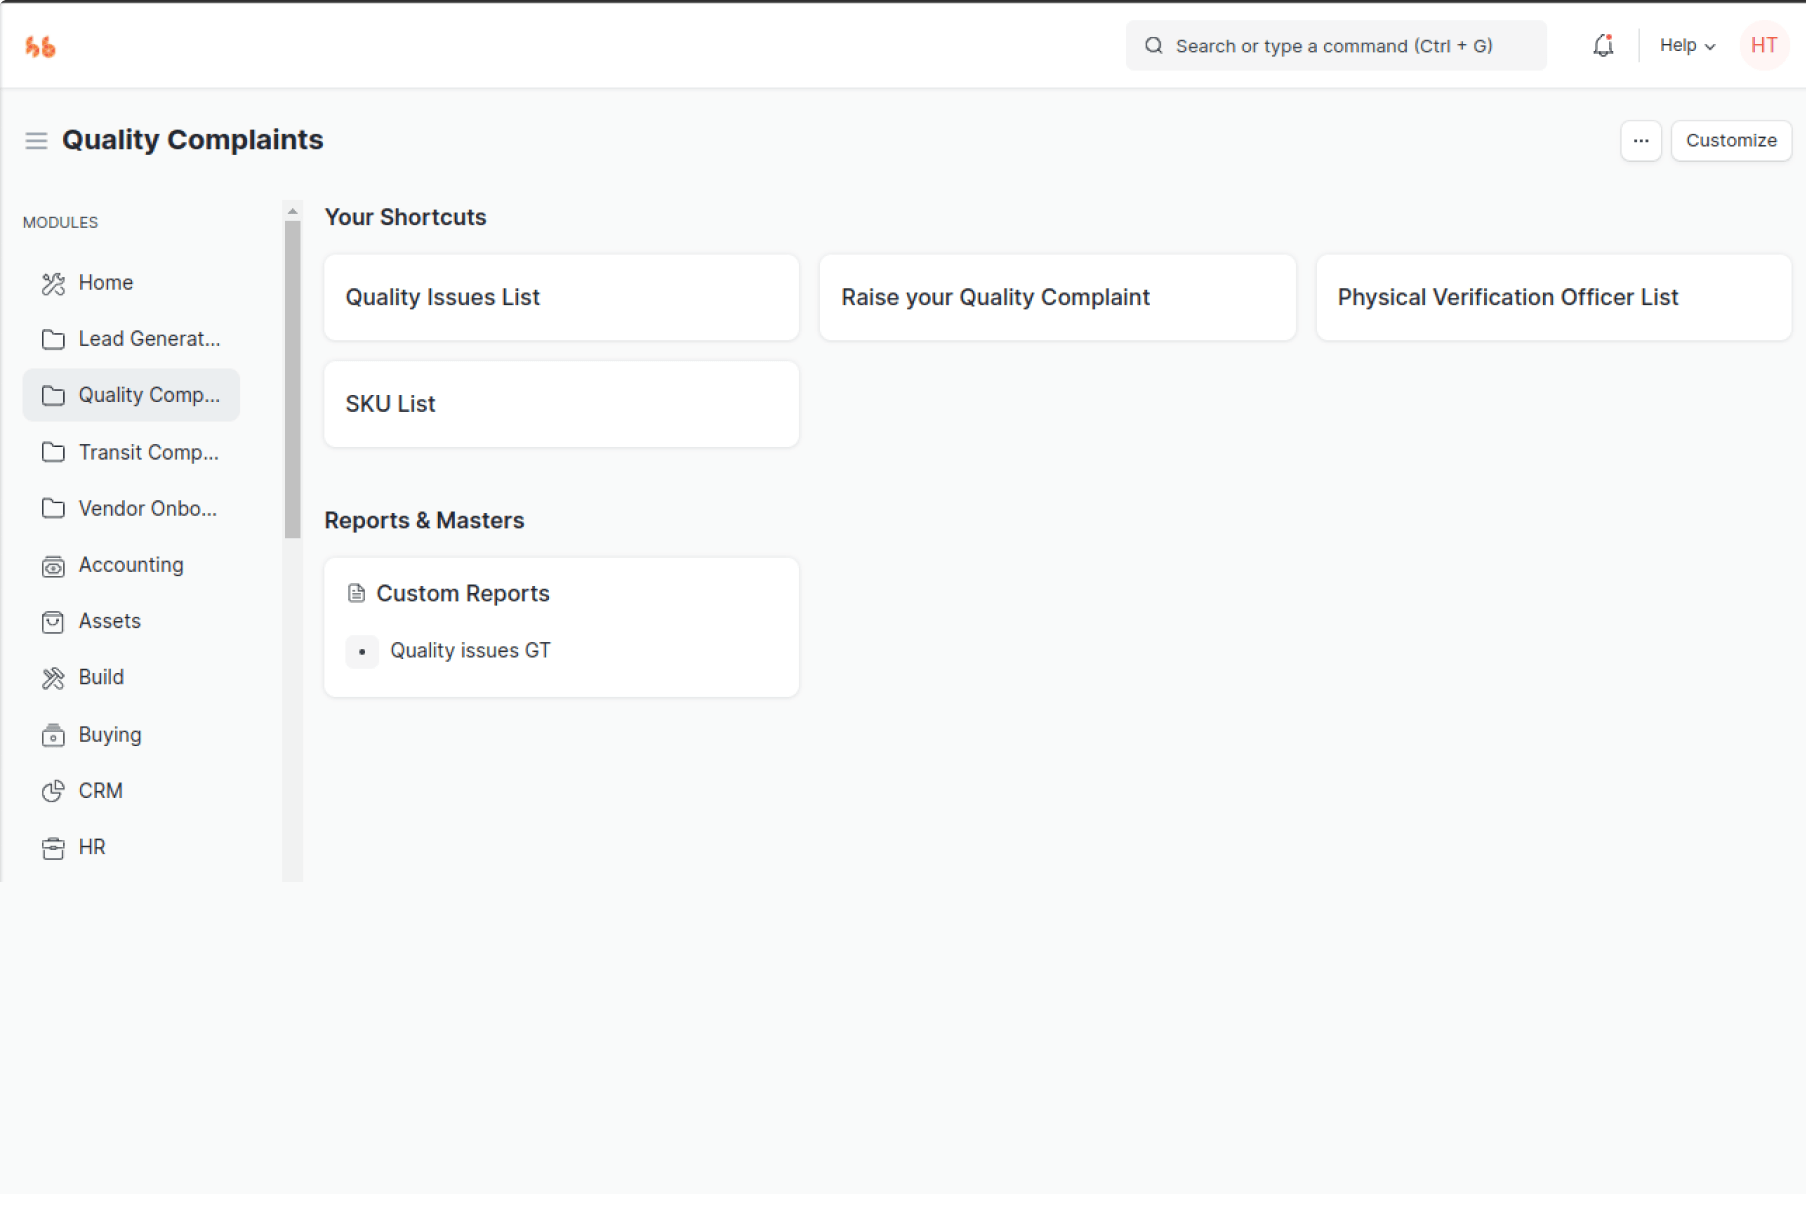The height and width of the screenshot is (1206, 1806).
Task: Click the Assets module icon
Action: tap(53, 622)
